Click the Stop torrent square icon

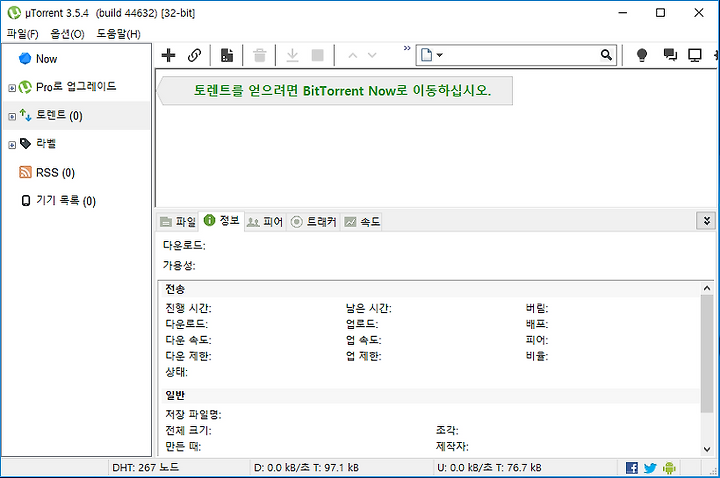[318, 56]
